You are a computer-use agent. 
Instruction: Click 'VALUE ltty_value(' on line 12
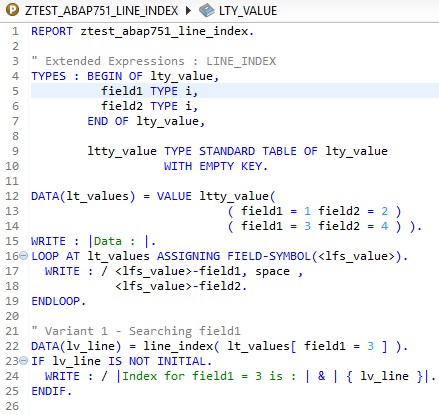click(216, 196)
